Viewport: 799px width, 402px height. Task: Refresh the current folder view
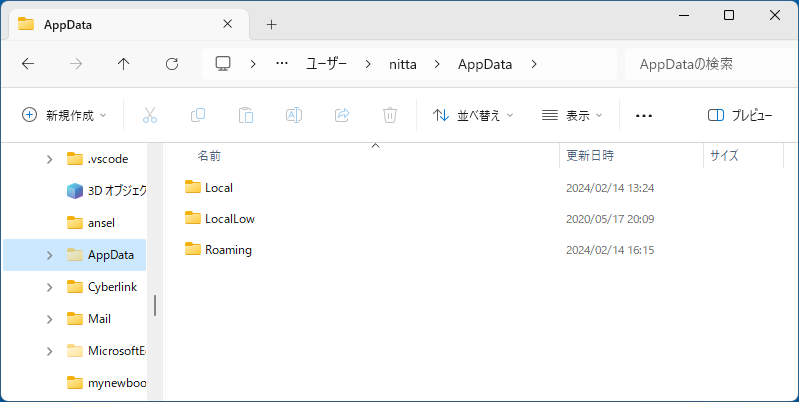172,64
